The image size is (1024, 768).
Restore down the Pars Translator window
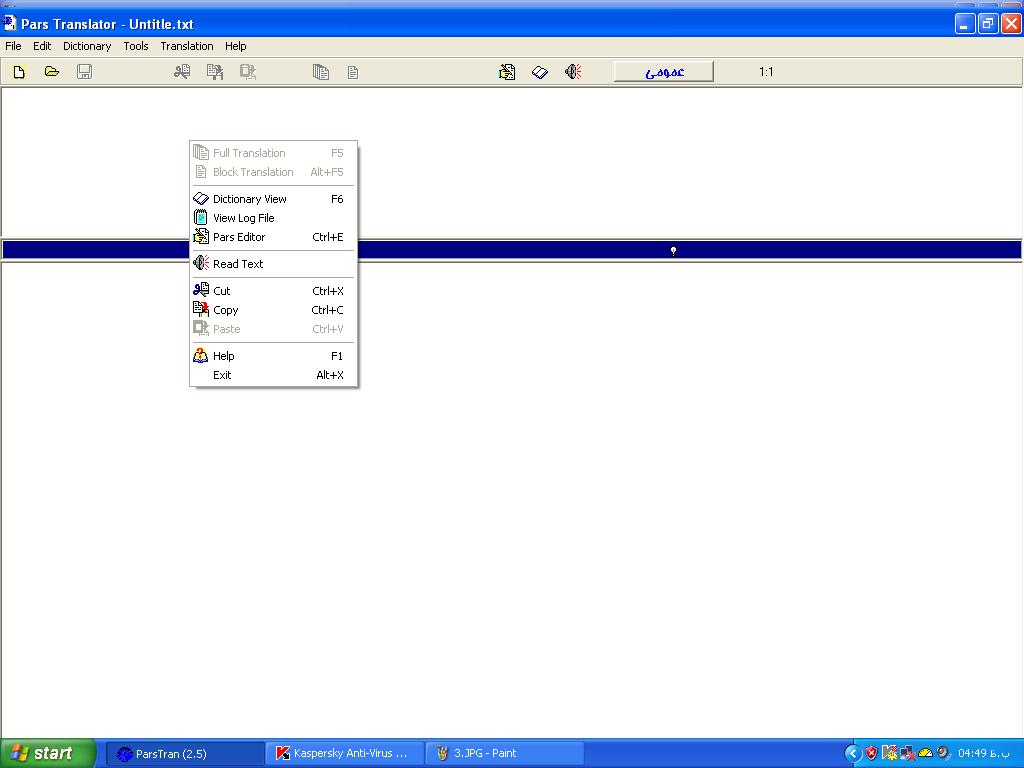(x=988, y=24)
